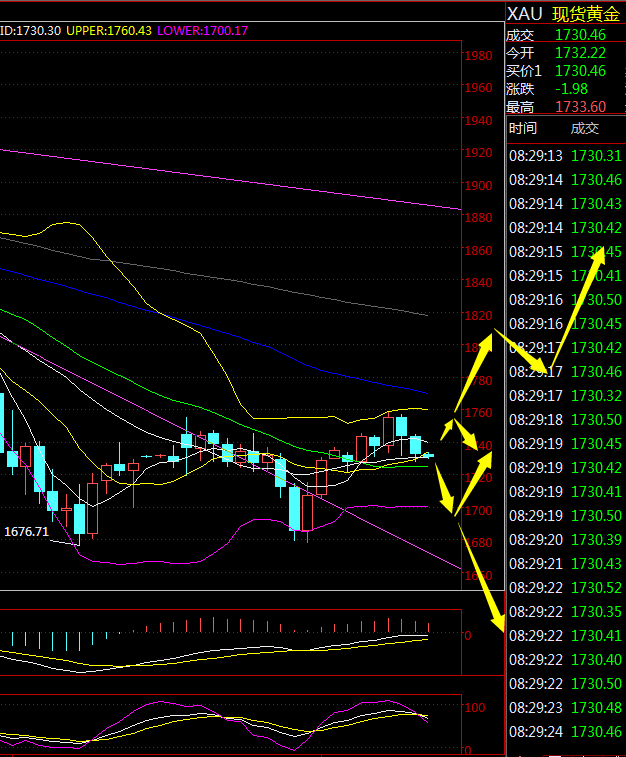Screen dimensions: 626x757
Task: Click the Bollinger UPPER:1760.43 label
Action: [109, 31]
